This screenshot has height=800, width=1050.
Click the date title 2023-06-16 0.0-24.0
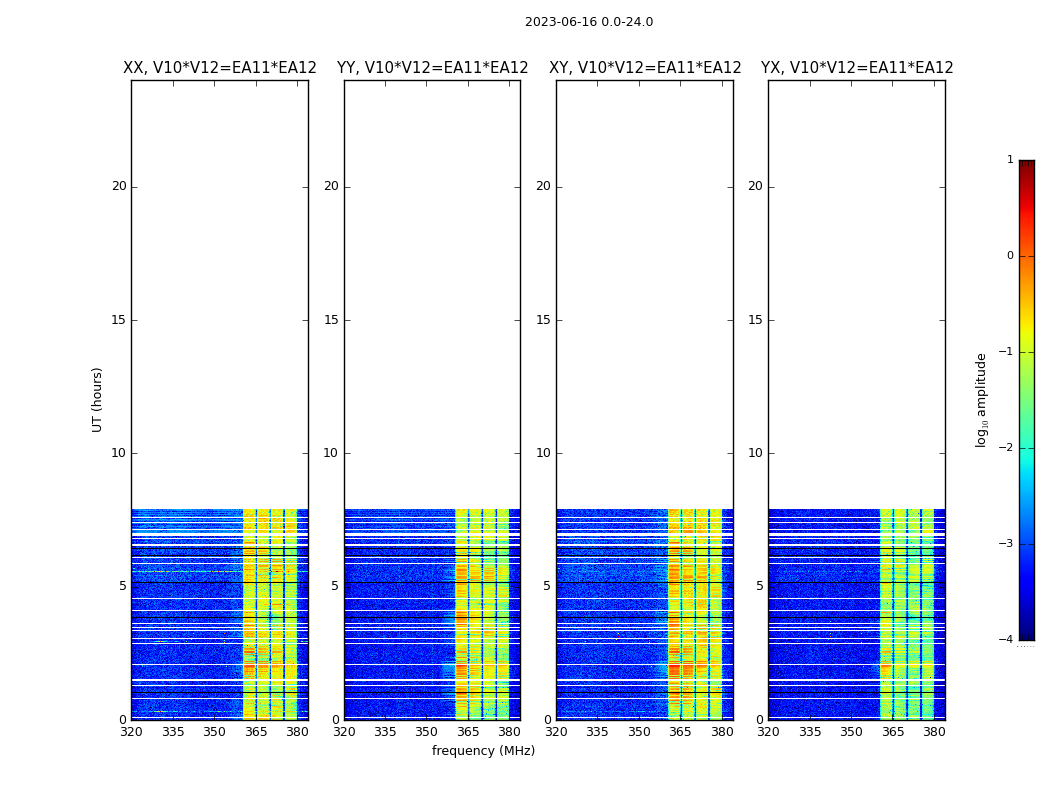tap(588, 22)
